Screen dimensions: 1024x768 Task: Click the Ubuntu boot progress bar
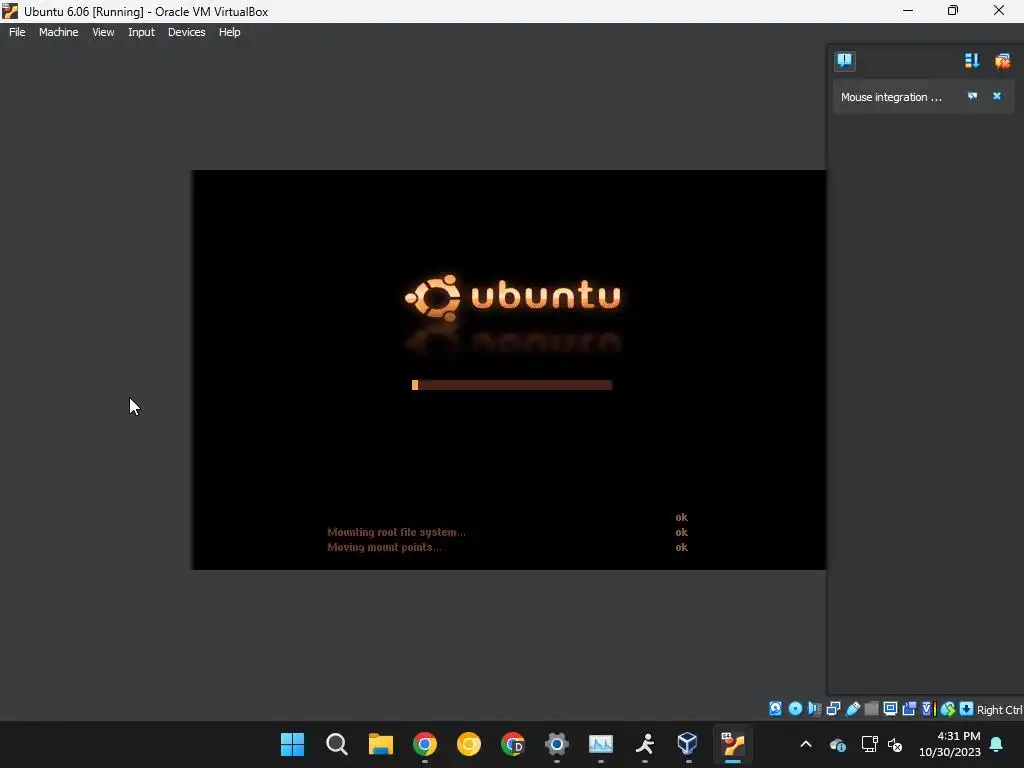click(x=512, y=385)
